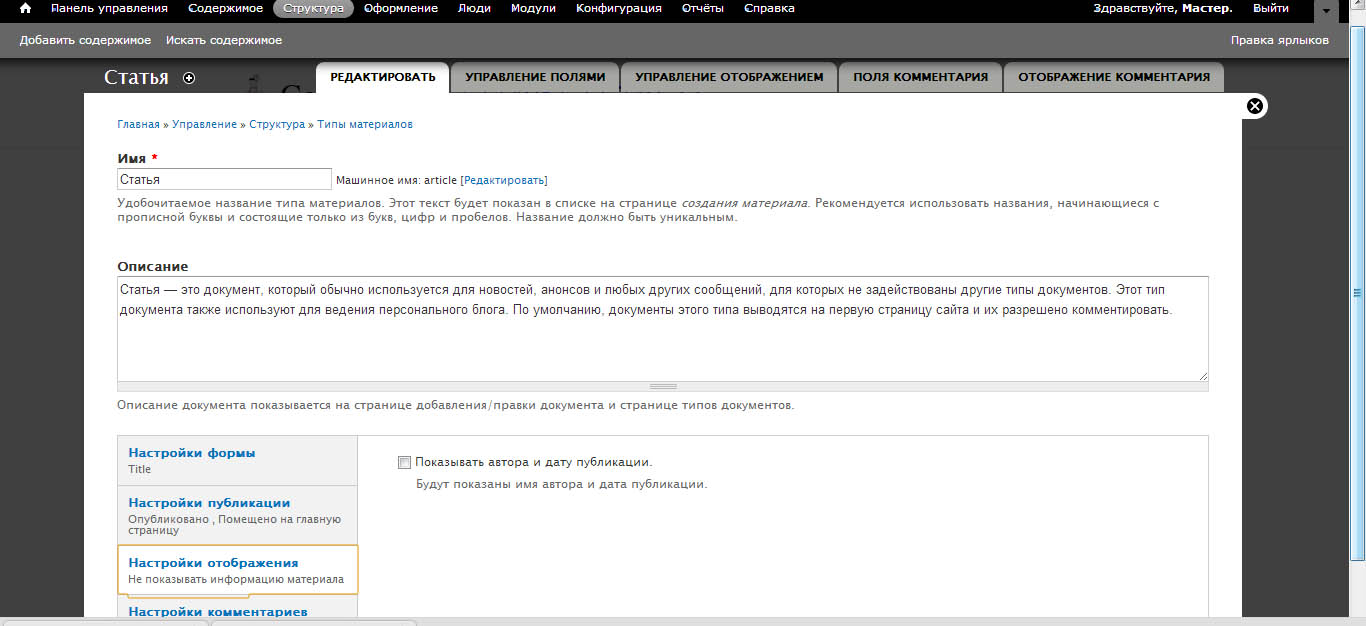1366x626 pixels.
Task: Click the Правка ярлыков link
Action: coord(1279,40)
